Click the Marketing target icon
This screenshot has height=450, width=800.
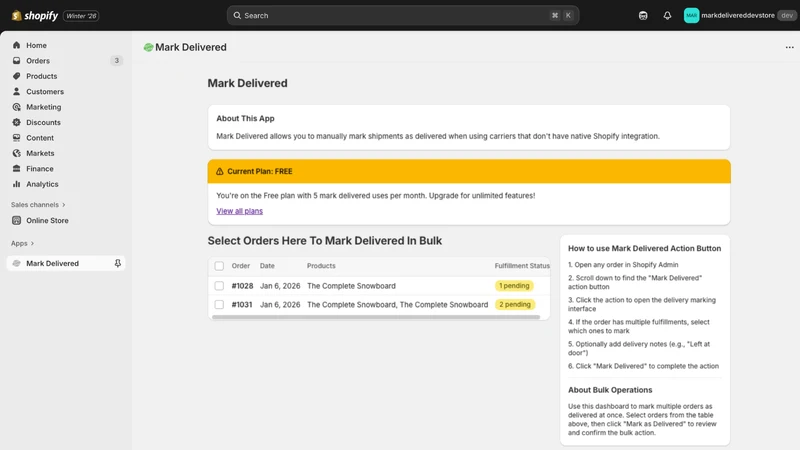point(16,107)
